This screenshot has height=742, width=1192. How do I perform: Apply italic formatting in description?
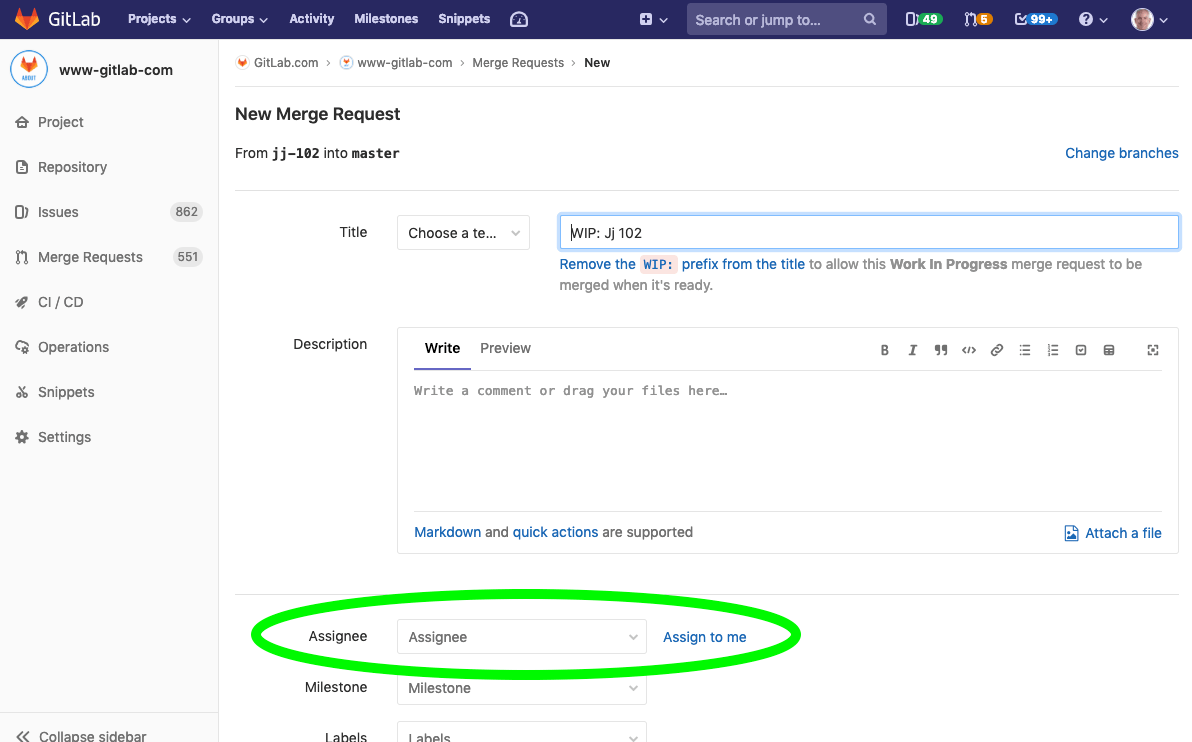(912, 350)
